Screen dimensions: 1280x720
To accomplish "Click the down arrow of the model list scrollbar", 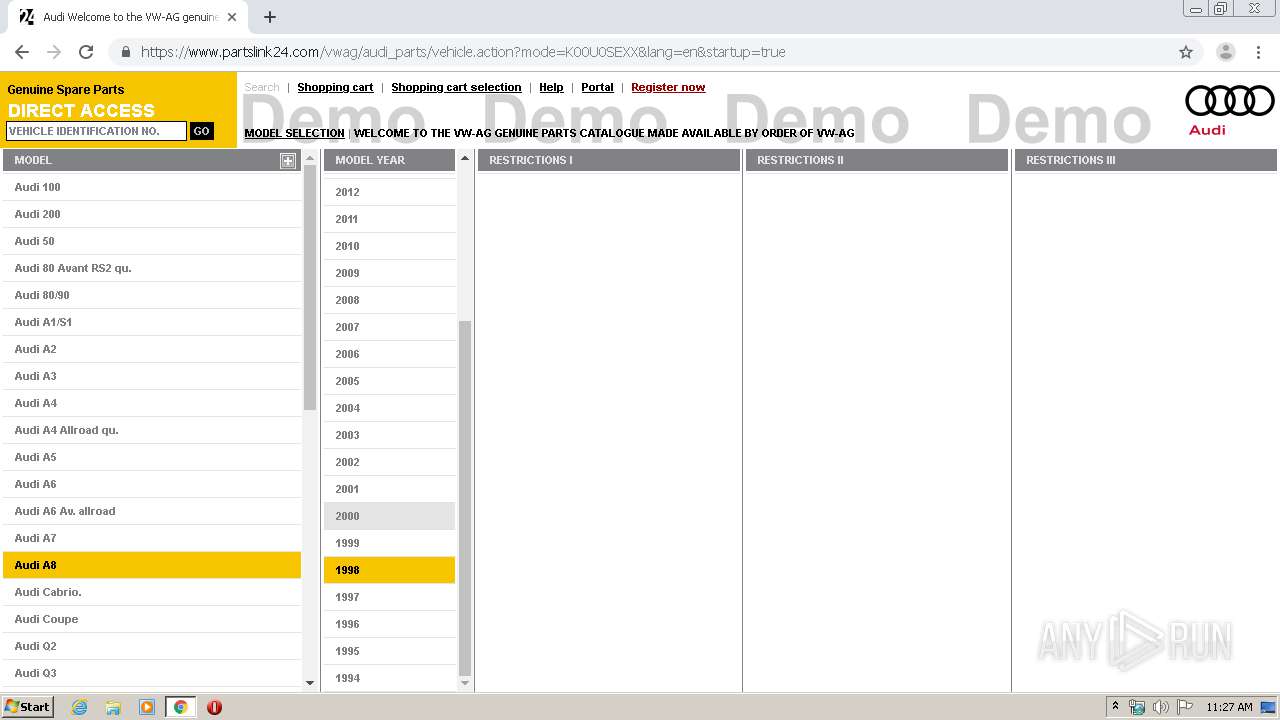I will click(x=310, y=683).
